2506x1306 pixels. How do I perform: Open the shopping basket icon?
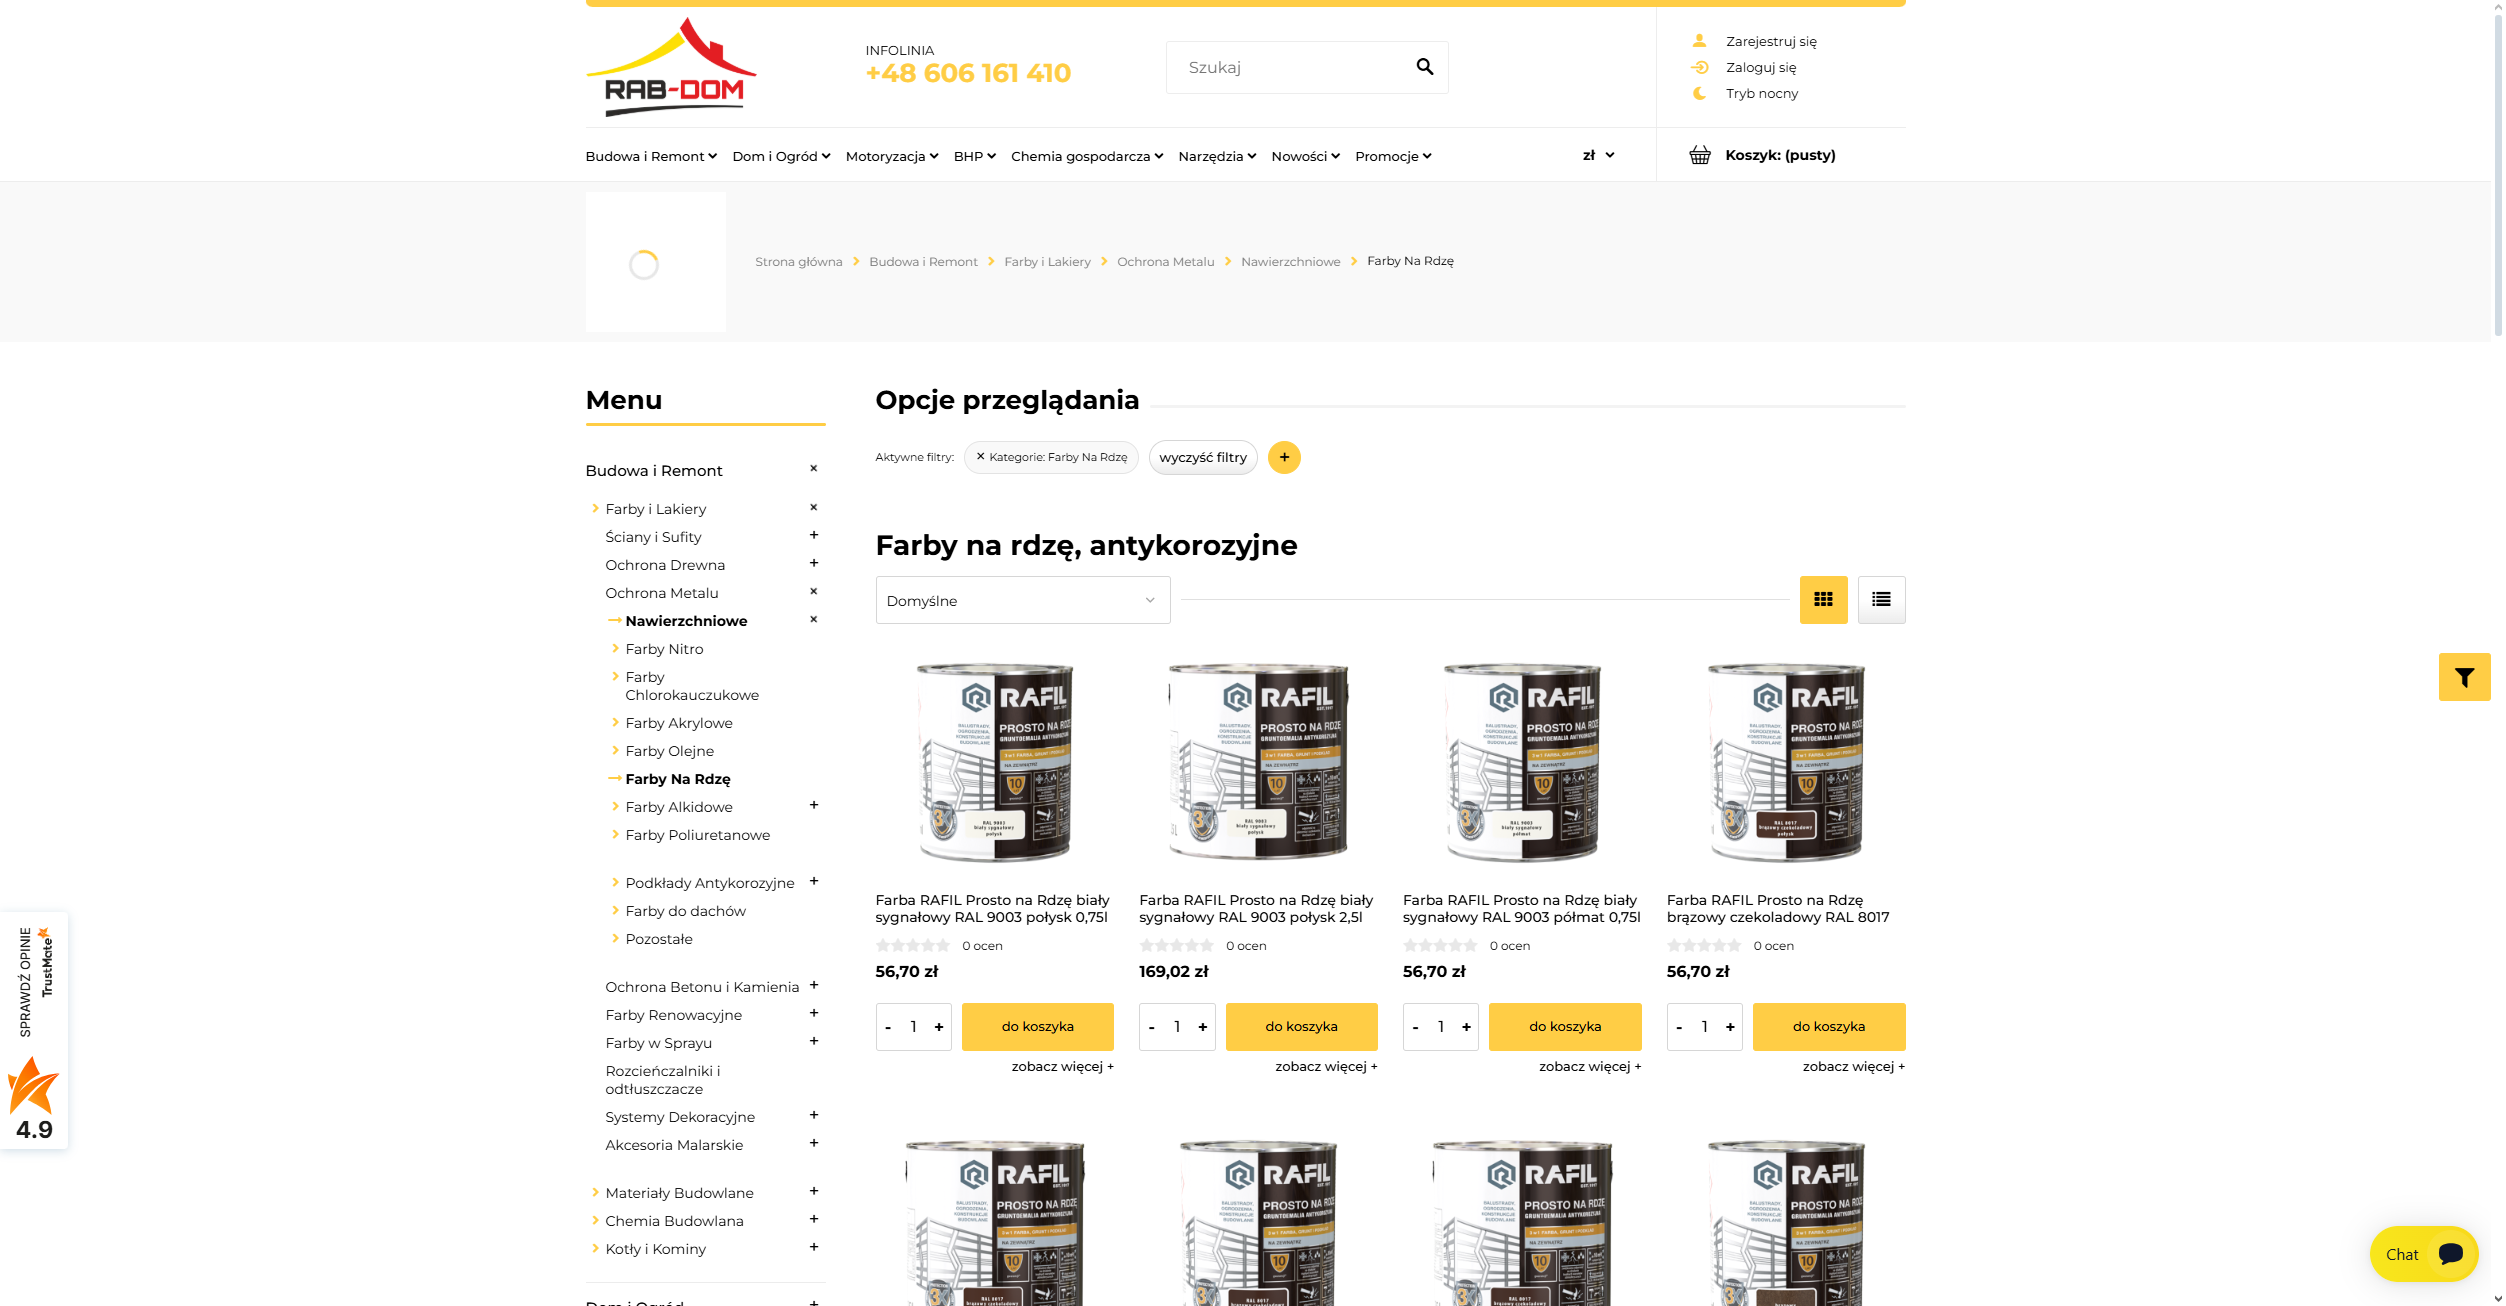pos(1699,155)
